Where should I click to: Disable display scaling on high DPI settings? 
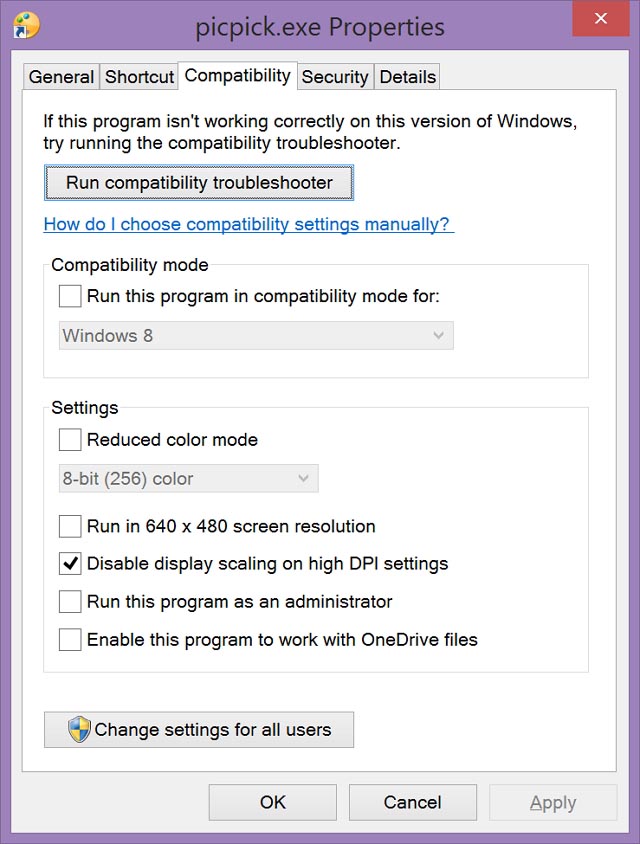(69, 563)
